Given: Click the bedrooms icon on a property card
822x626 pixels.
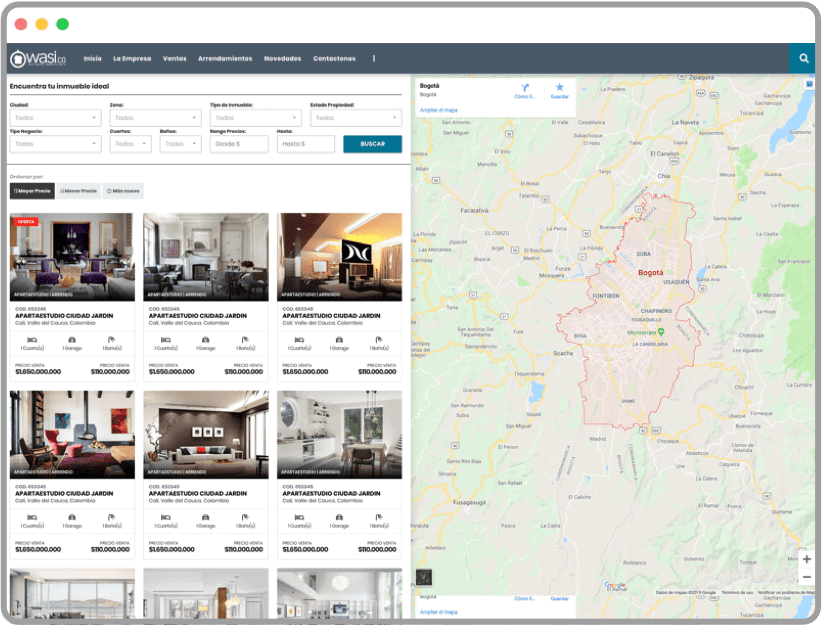Looking at the screenshot, I should (x=32, y=341).
